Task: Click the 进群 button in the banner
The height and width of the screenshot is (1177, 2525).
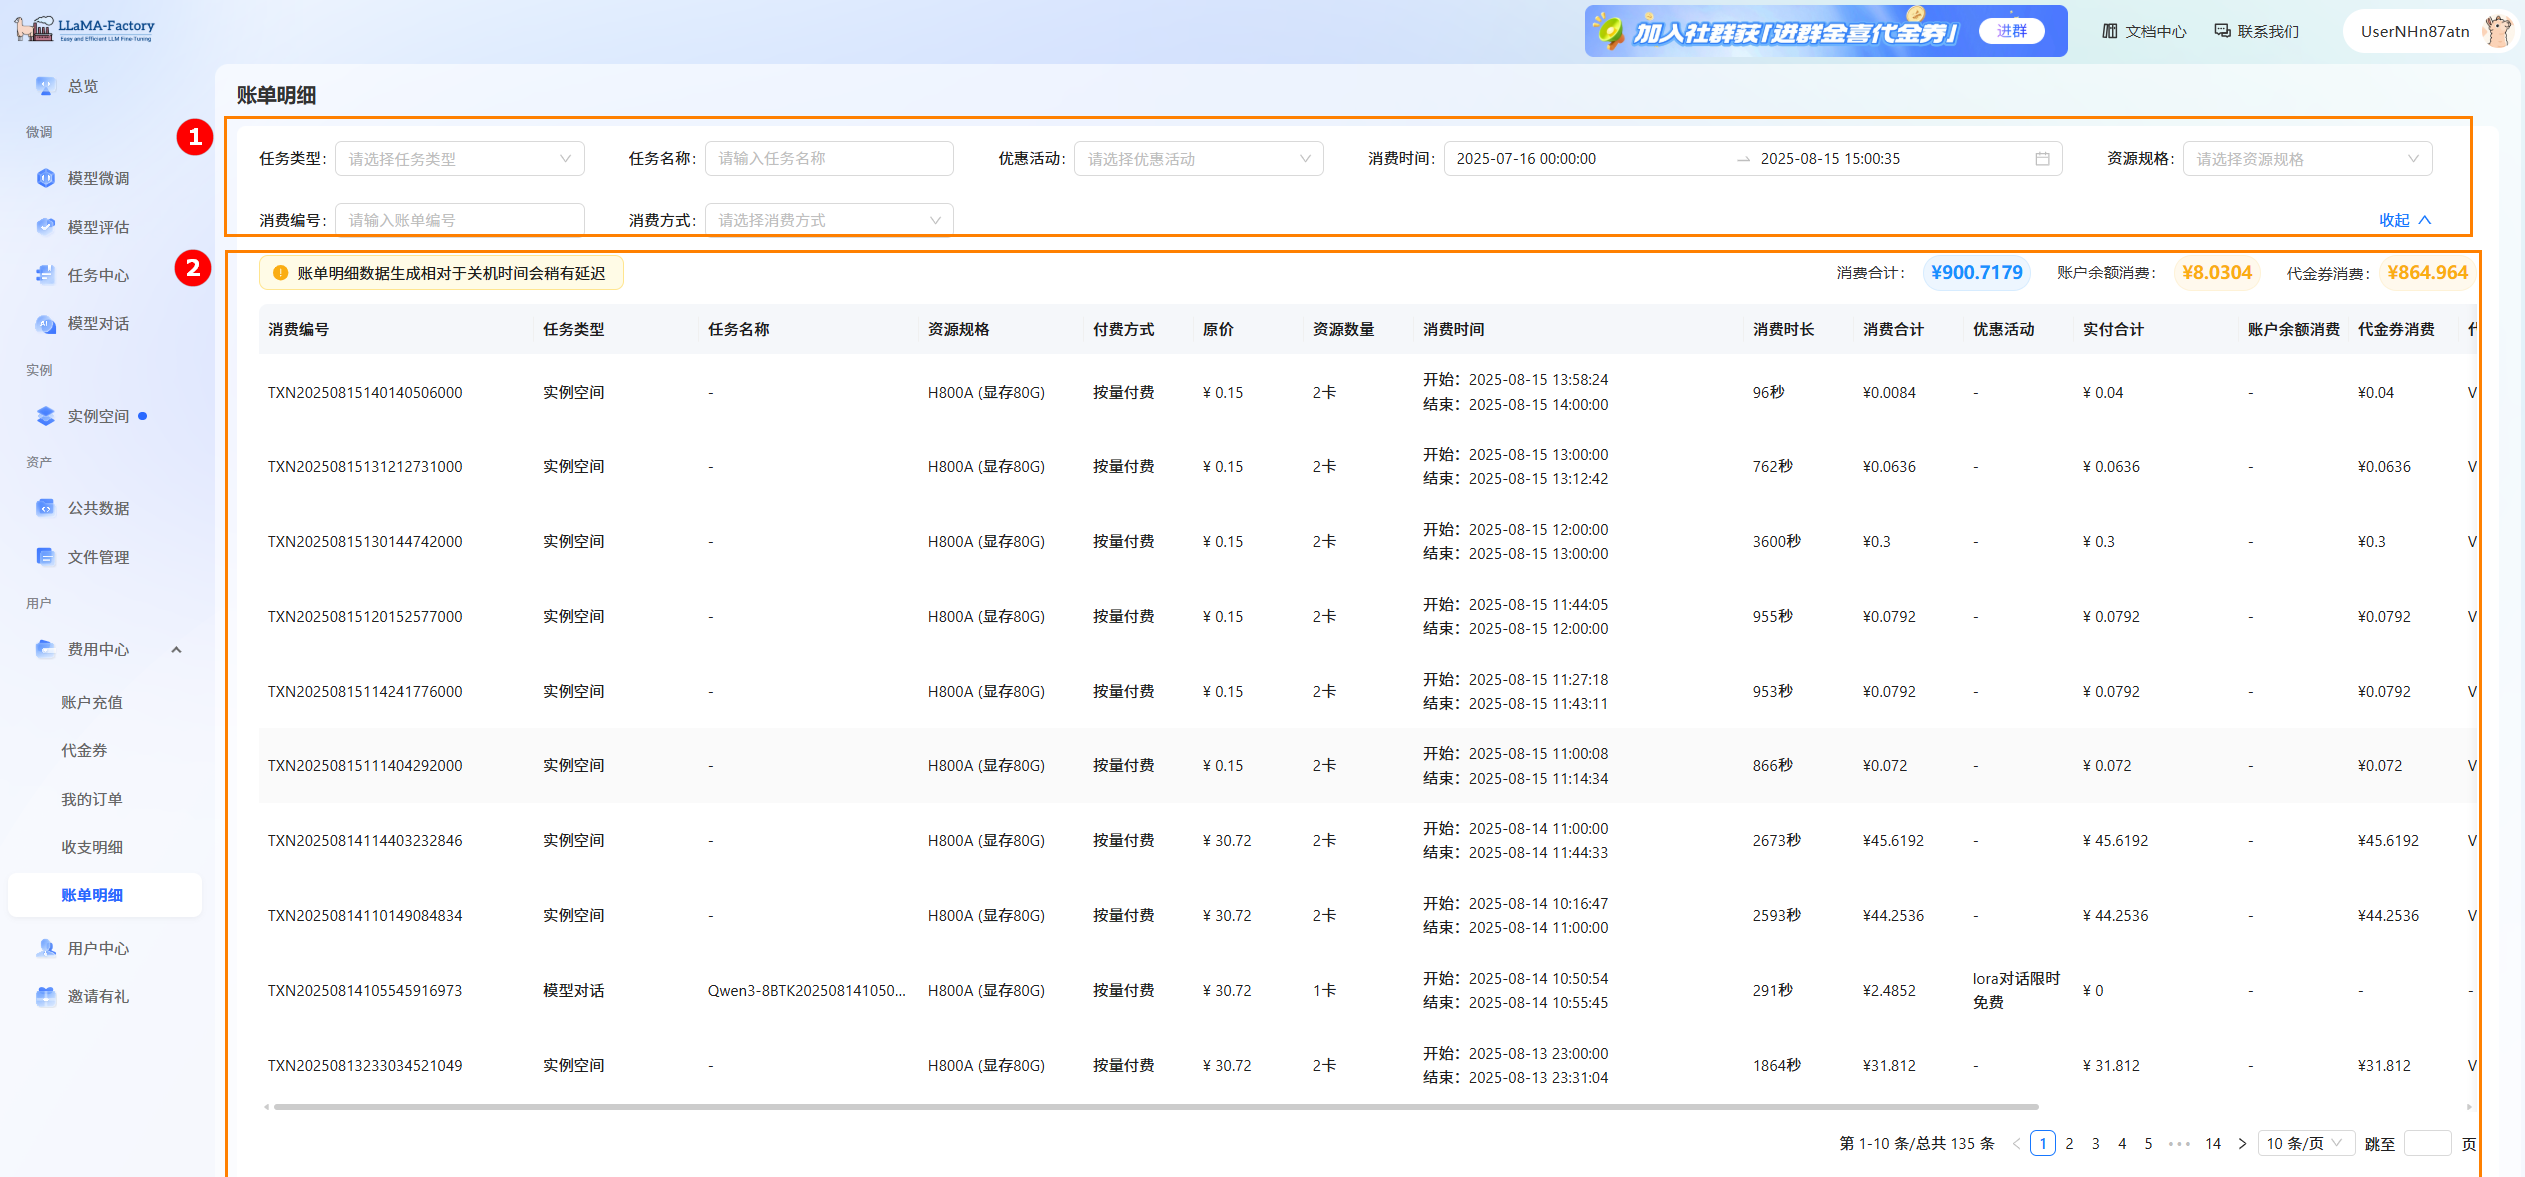Action: (x=2011, y=31)
